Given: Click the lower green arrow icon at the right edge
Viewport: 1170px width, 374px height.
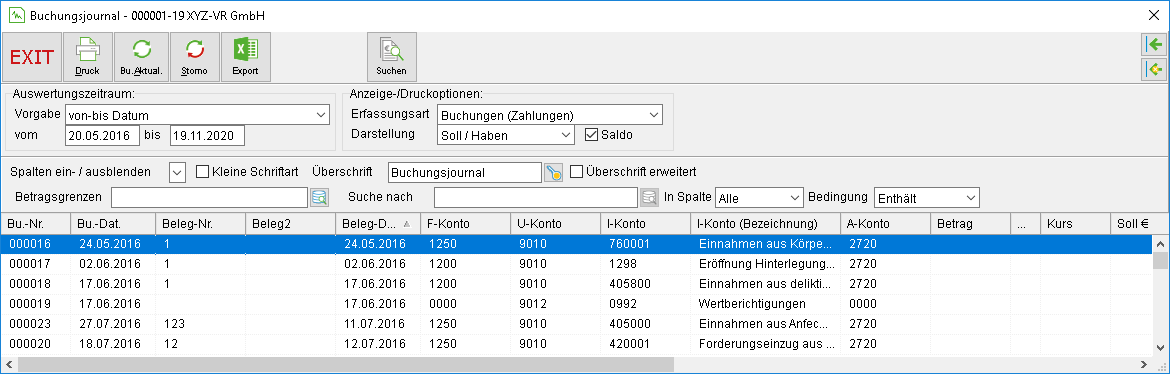Looking at the screenshot, I should tap(1154, 69).
